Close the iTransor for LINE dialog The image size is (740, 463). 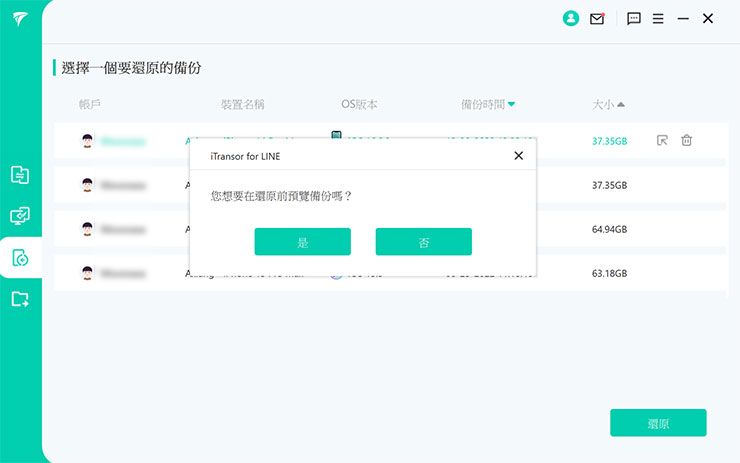518,156
